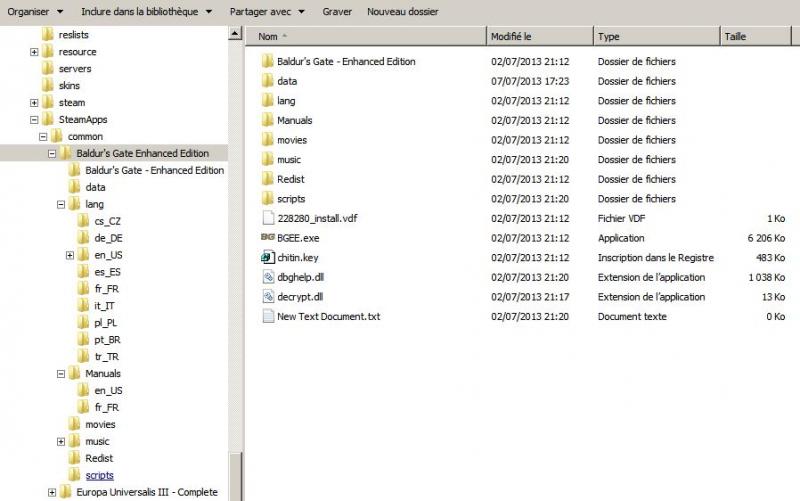Click 'Document texte' type text
This screenshot has height=501, width=800.
click(632, 316)
